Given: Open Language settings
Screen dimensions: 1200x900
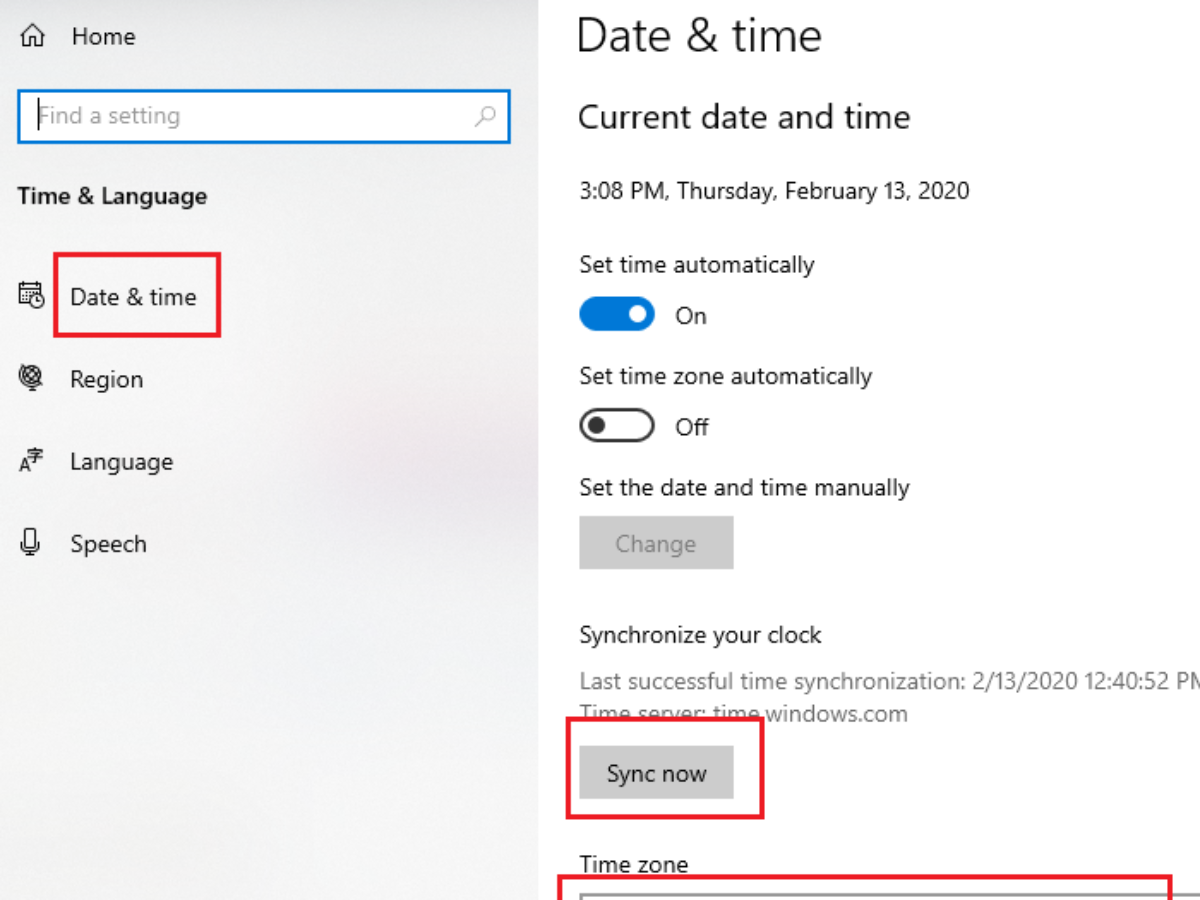Looking at the screenshot, I should (121, 462).
